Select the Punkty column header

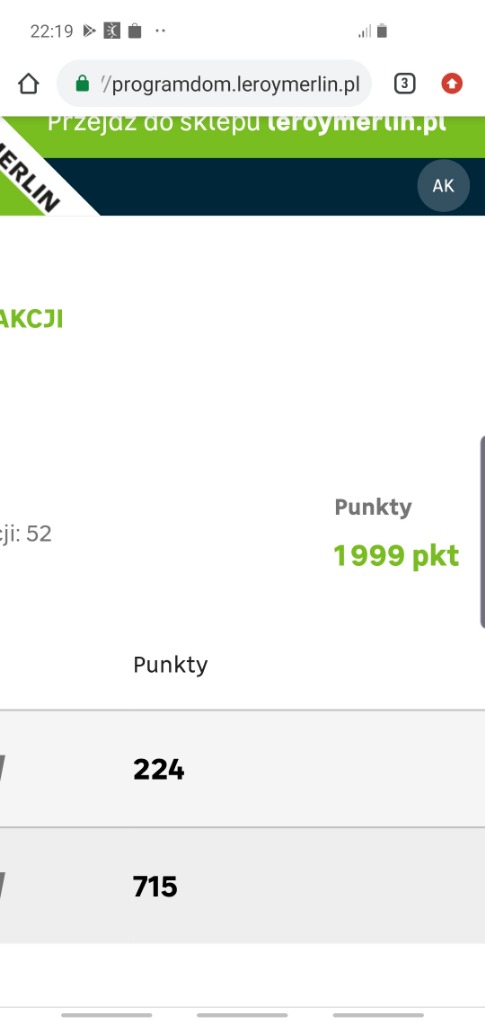coord(170,665)
